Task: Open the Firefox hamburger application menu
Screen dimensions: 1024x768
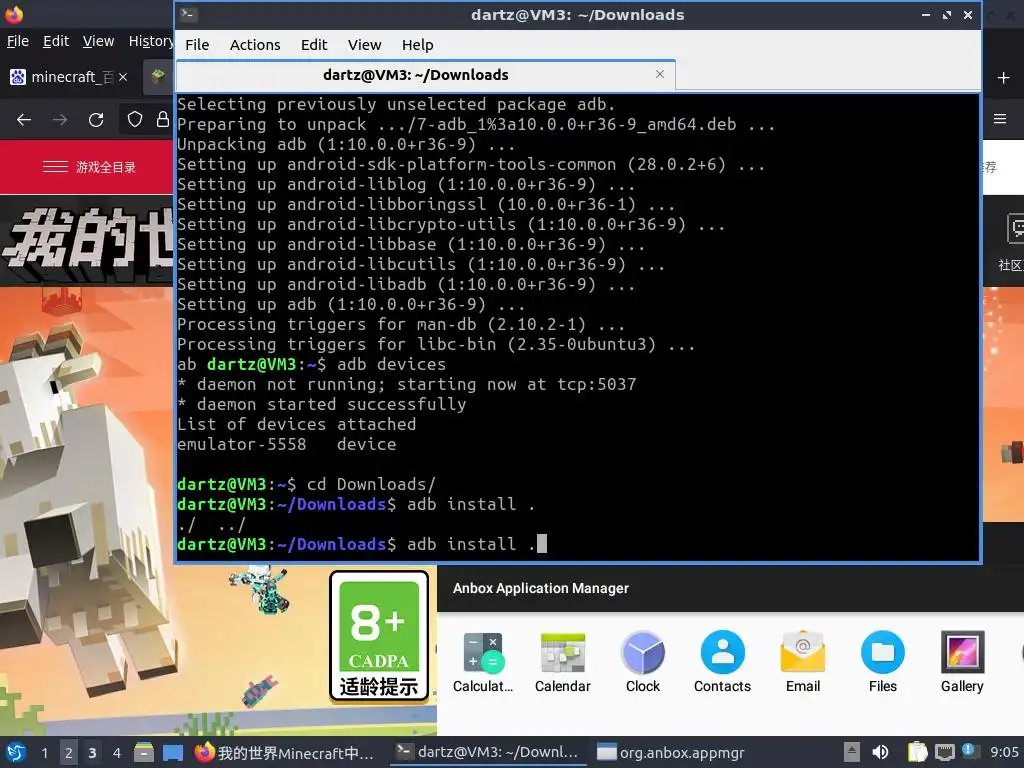Action: coord(1000,119)
